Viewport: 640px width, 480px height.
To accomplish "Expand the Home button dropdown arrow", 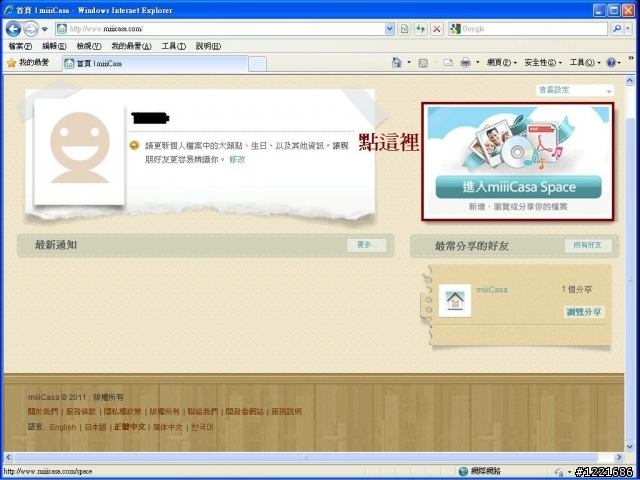I will [x=409, y=62].
